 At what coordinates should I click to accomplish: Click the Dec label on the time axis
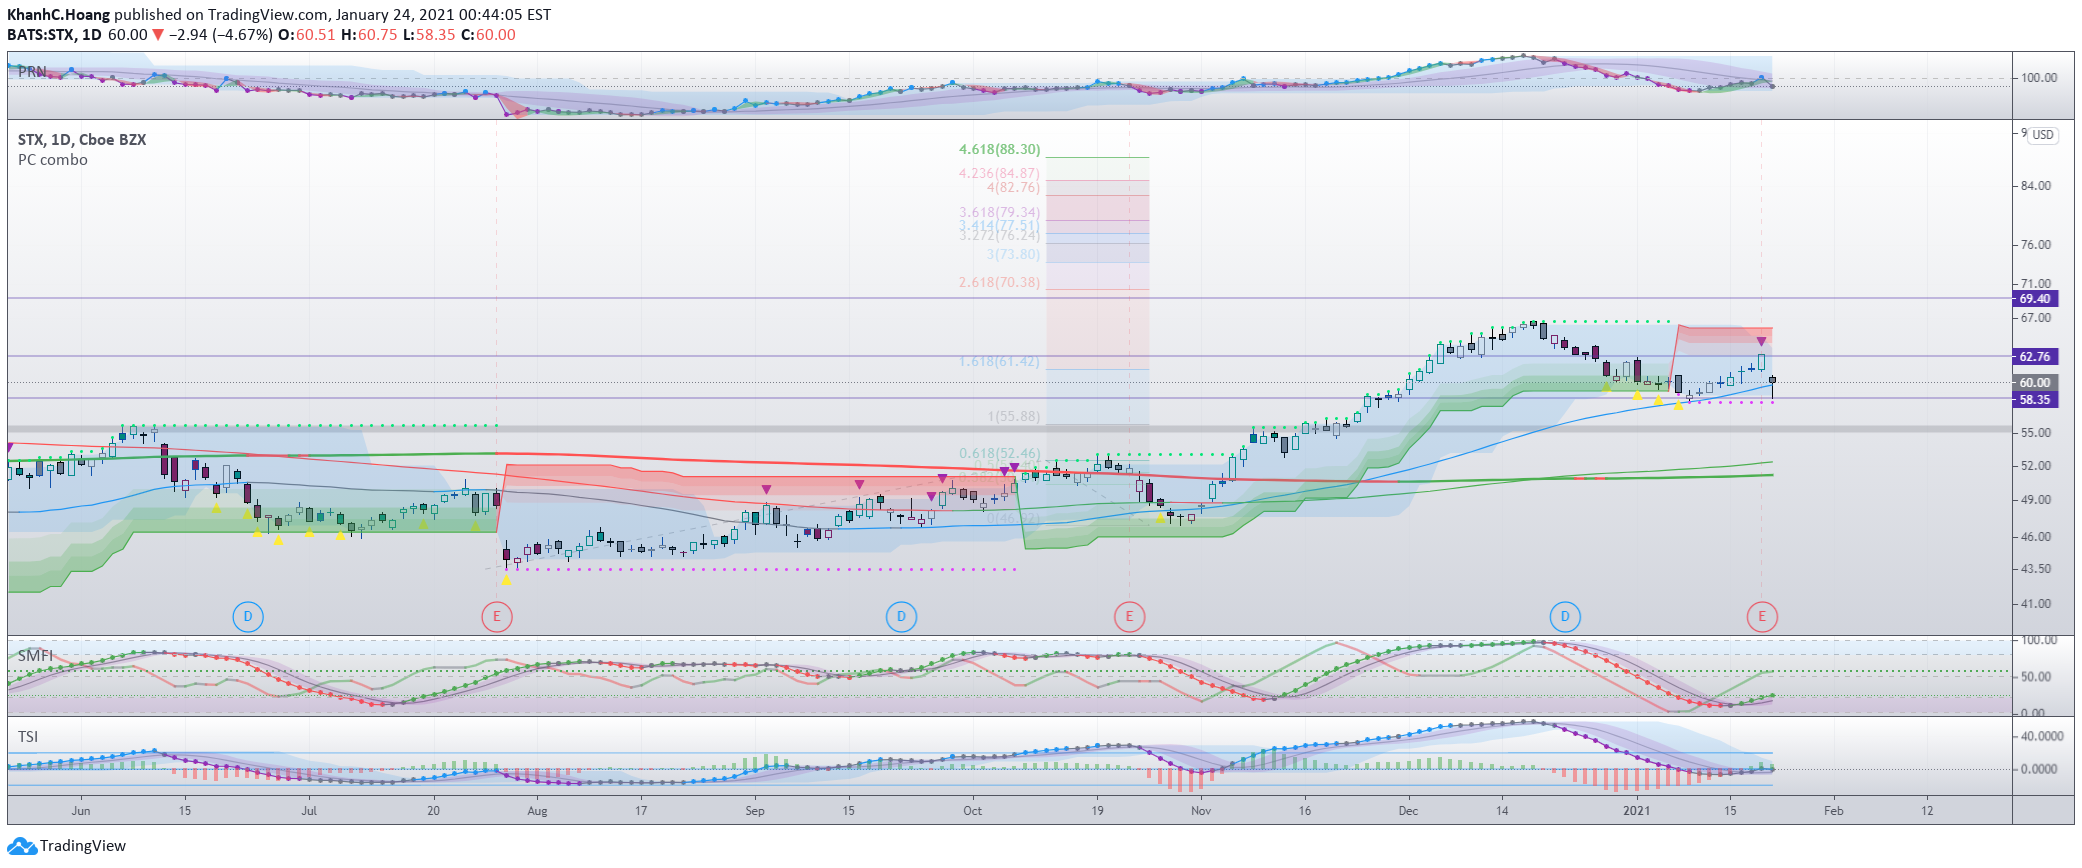click(x=1408, y=811)
